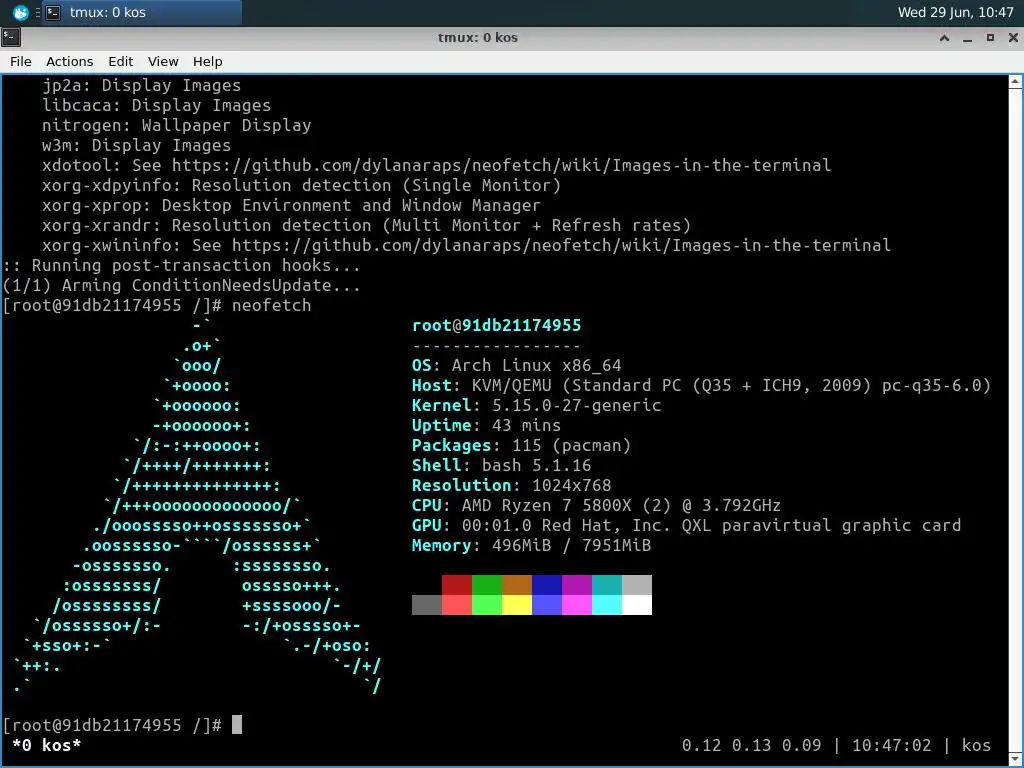Open the window menu icon in the title bar
The height and width of the screenshot is (768, 1024).
[x=10, y=37]
